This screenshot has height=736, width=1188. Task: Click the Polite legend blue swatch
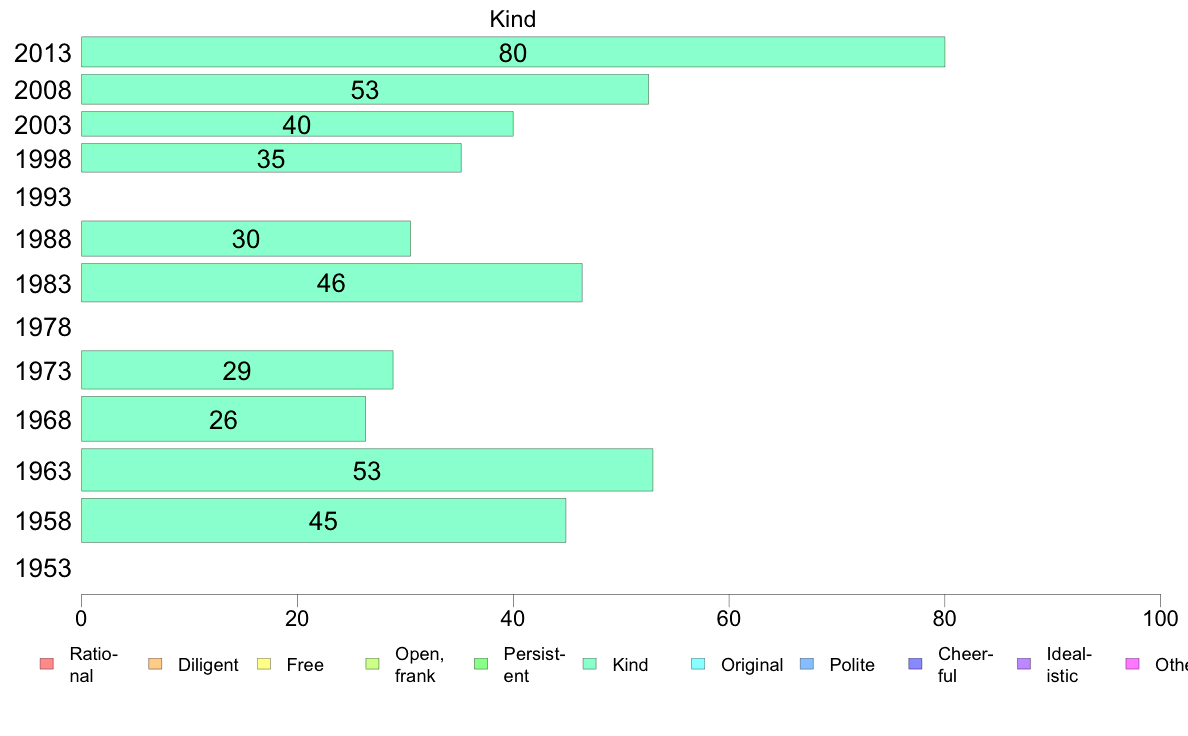(x=807, y=664)
